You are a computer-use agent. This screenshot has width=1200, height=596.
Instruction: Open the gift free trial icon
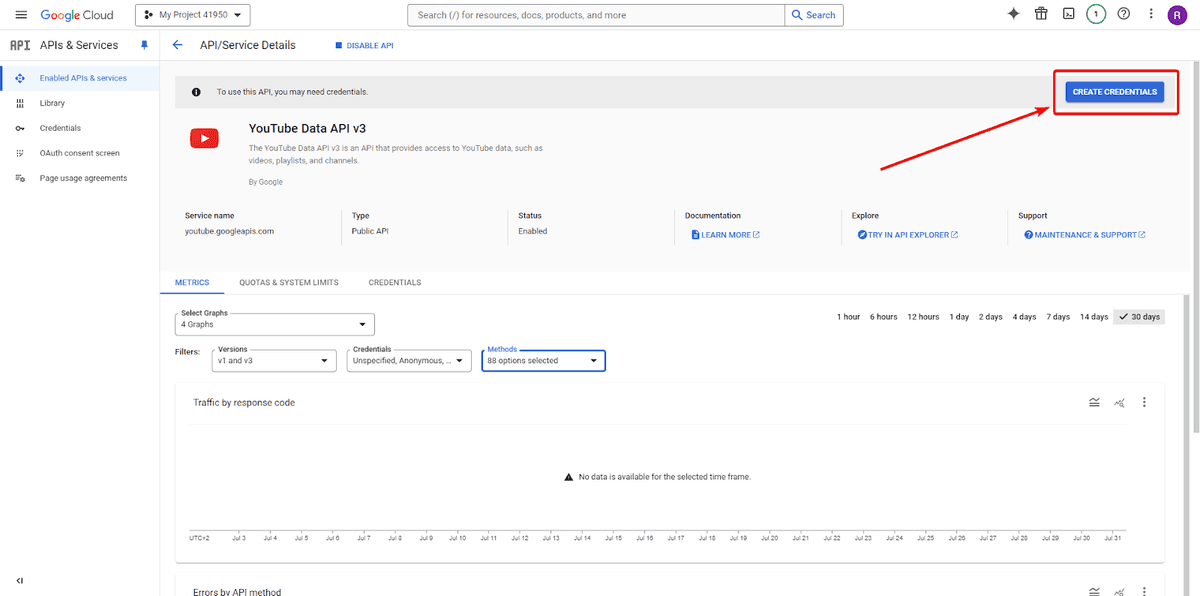point(1041,14)
